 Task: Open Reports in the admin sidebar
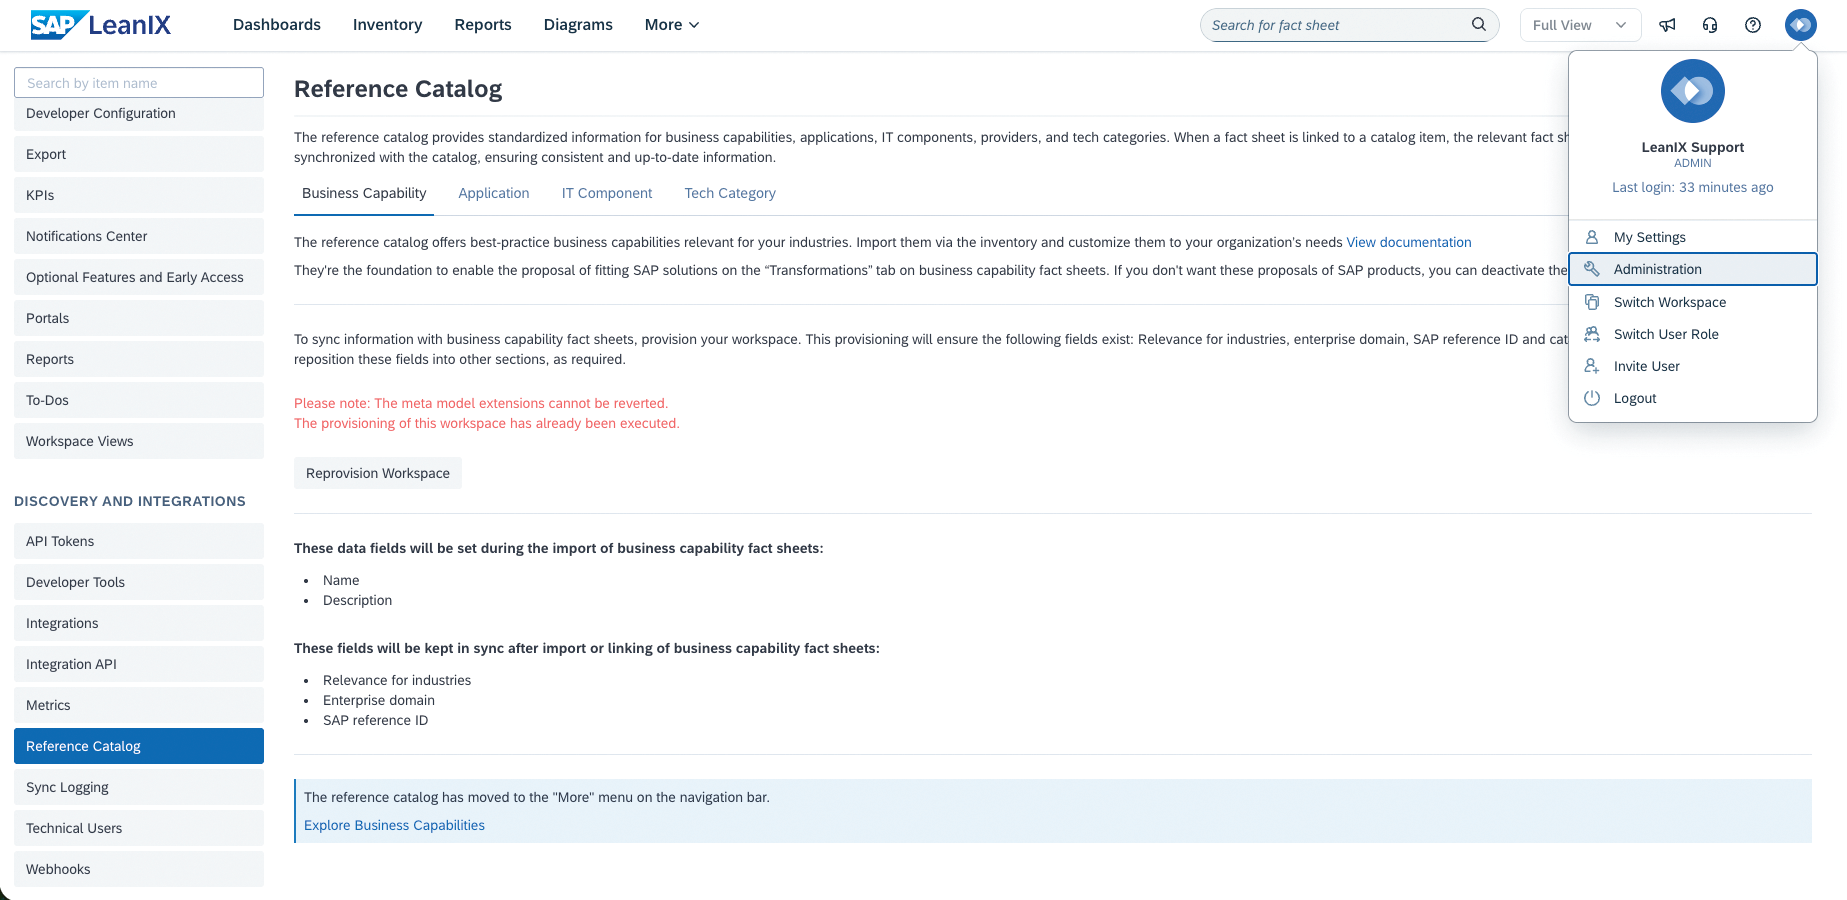(x=139, y=359)
